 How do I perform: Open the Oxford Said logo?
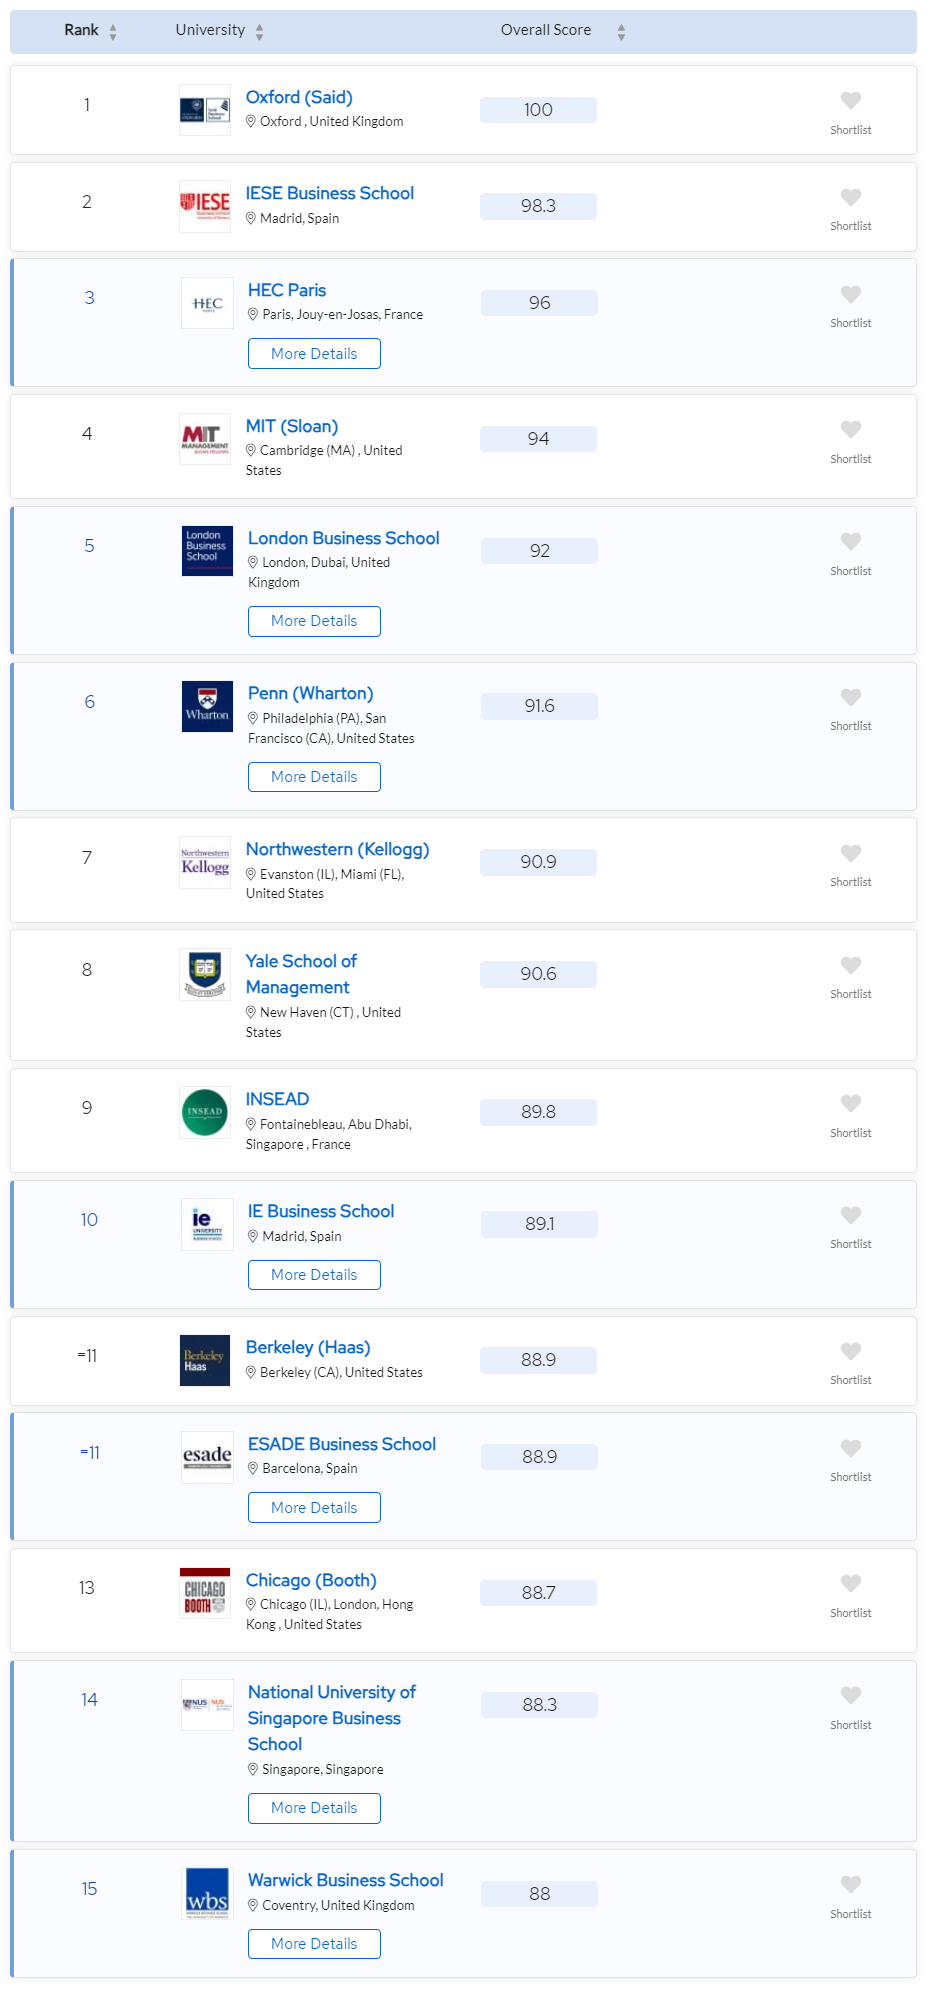tap(205, 110)
